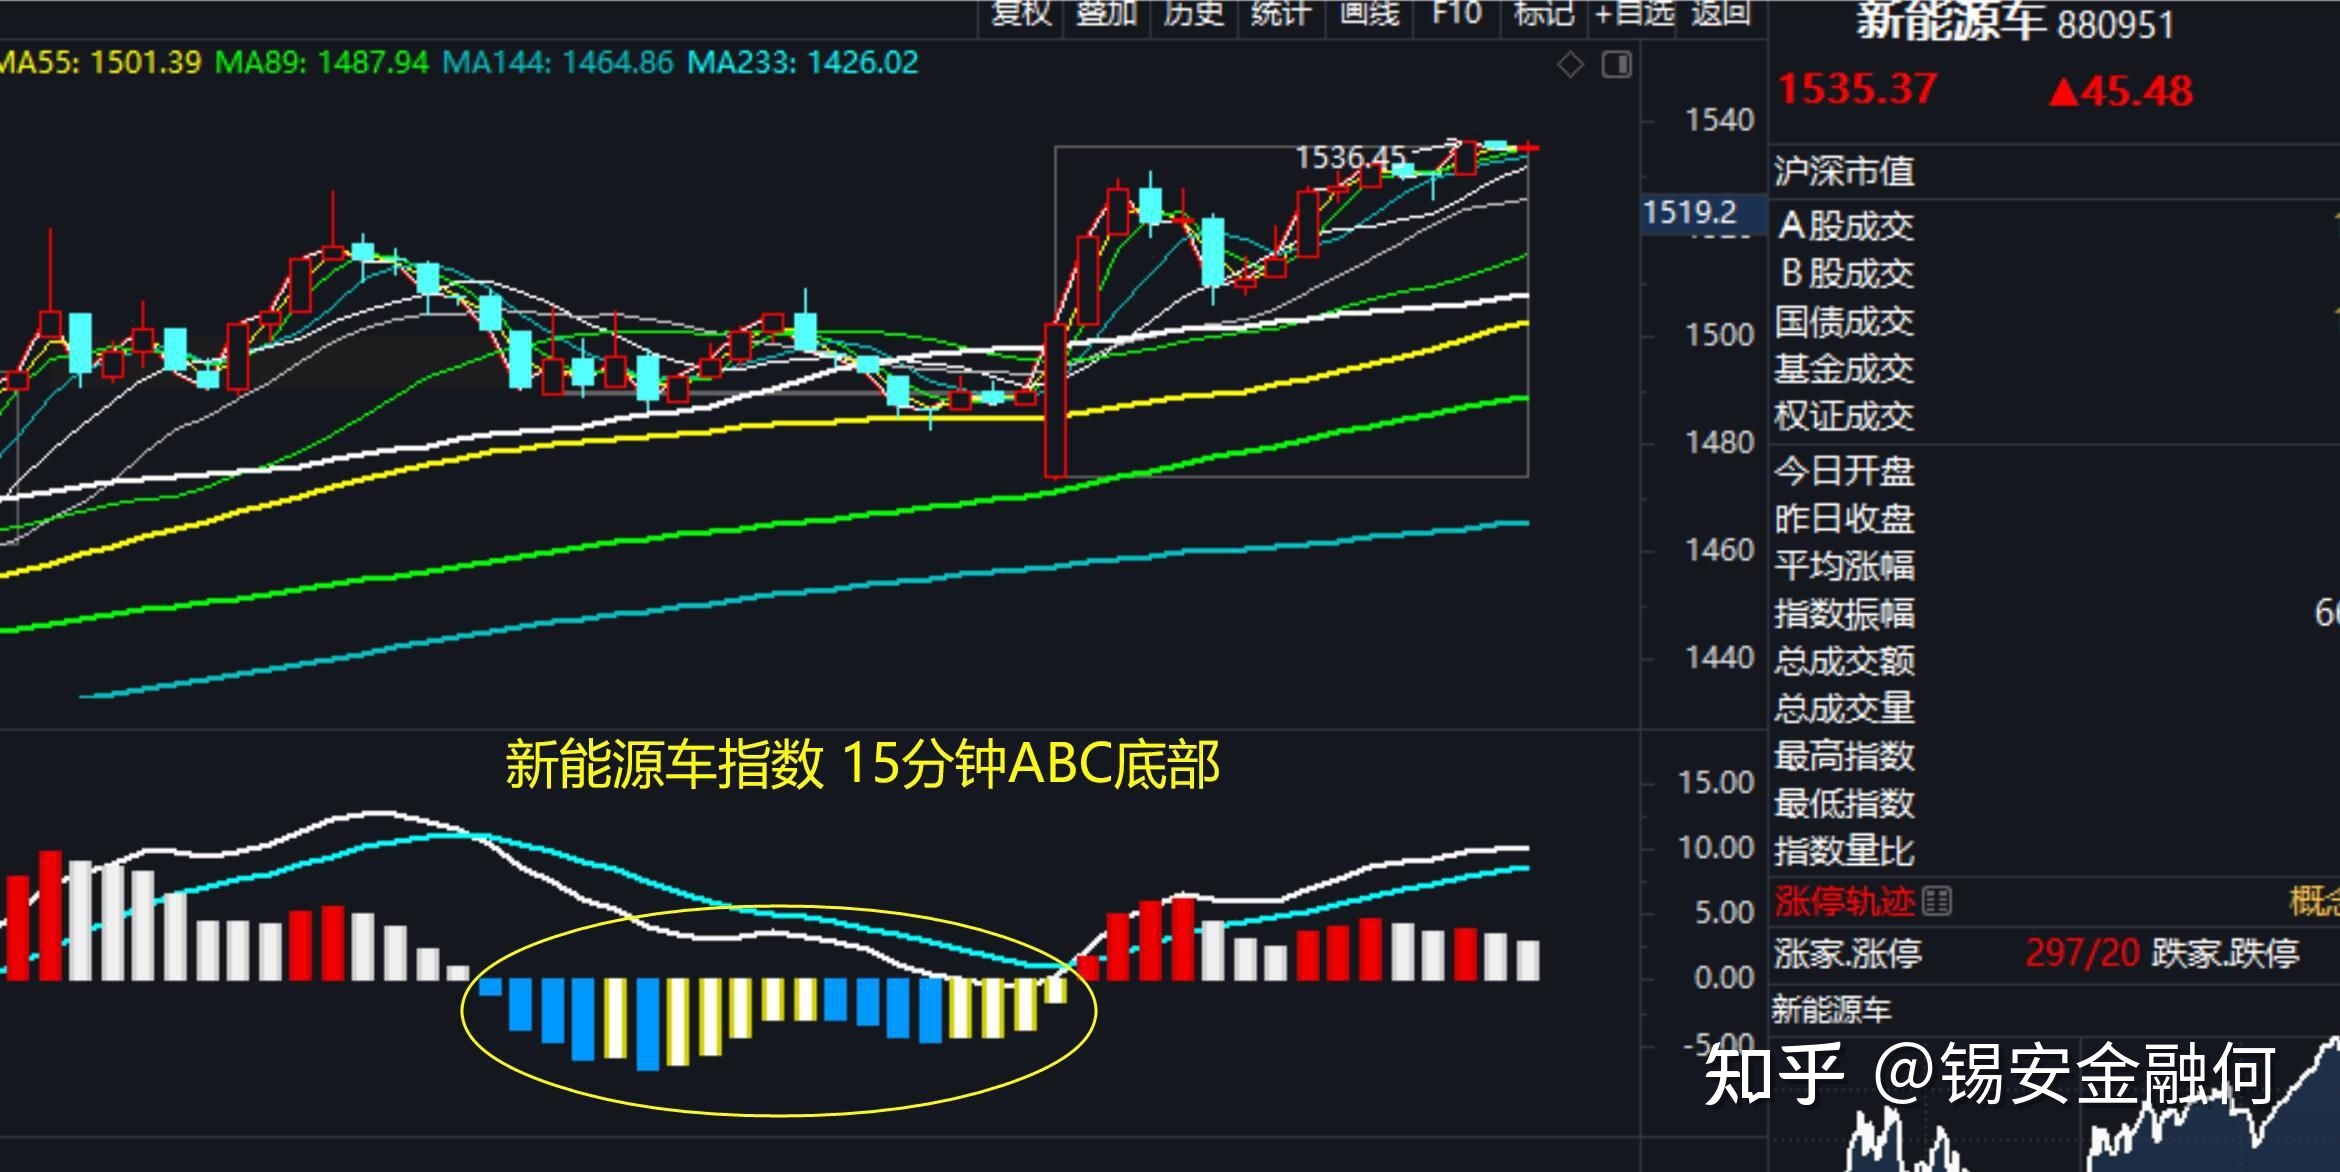Click the 新能源车 880951 index title
The width and height of the screenshot is (2340, 1172).
tap(2015, 21)
